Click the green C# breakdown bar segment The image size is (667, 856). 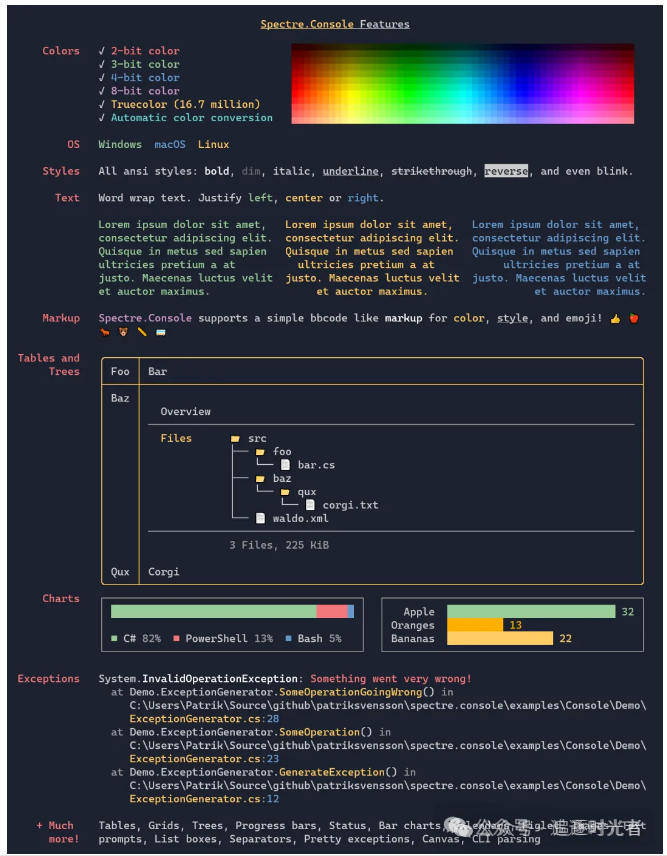213,611
